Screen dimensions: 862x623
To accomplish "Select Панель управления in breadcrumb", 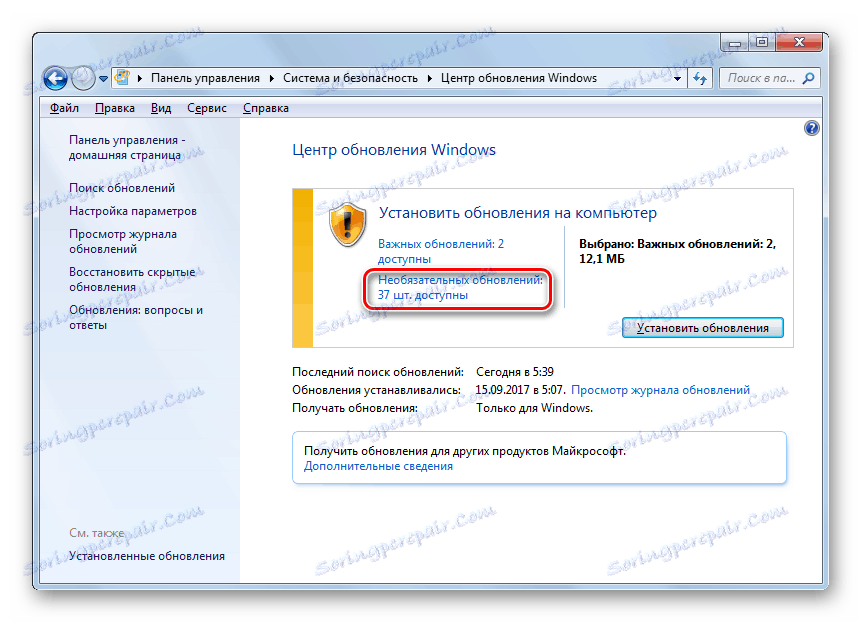I will [205, 78].
